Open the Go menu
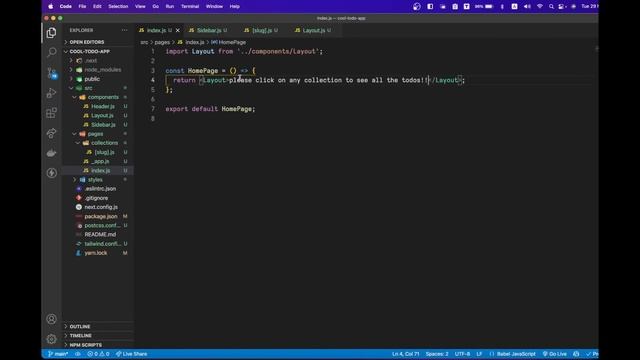The width and height of the screenshot is (640, 360). point(156,7)
